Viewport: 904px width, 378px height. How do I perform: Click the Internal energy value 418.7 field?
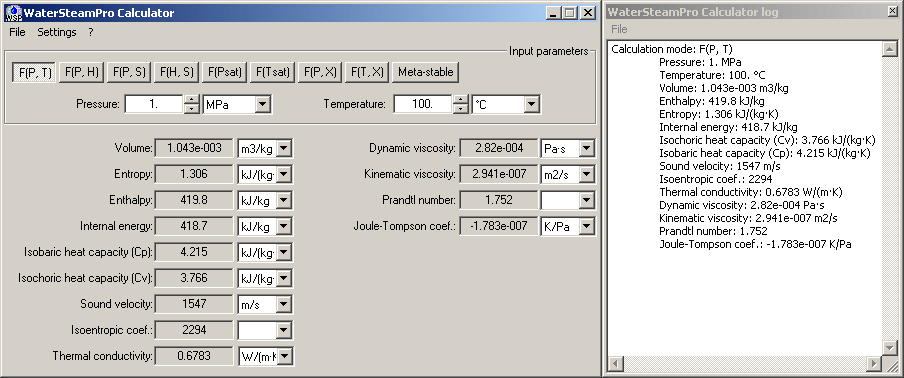[194, 226]
